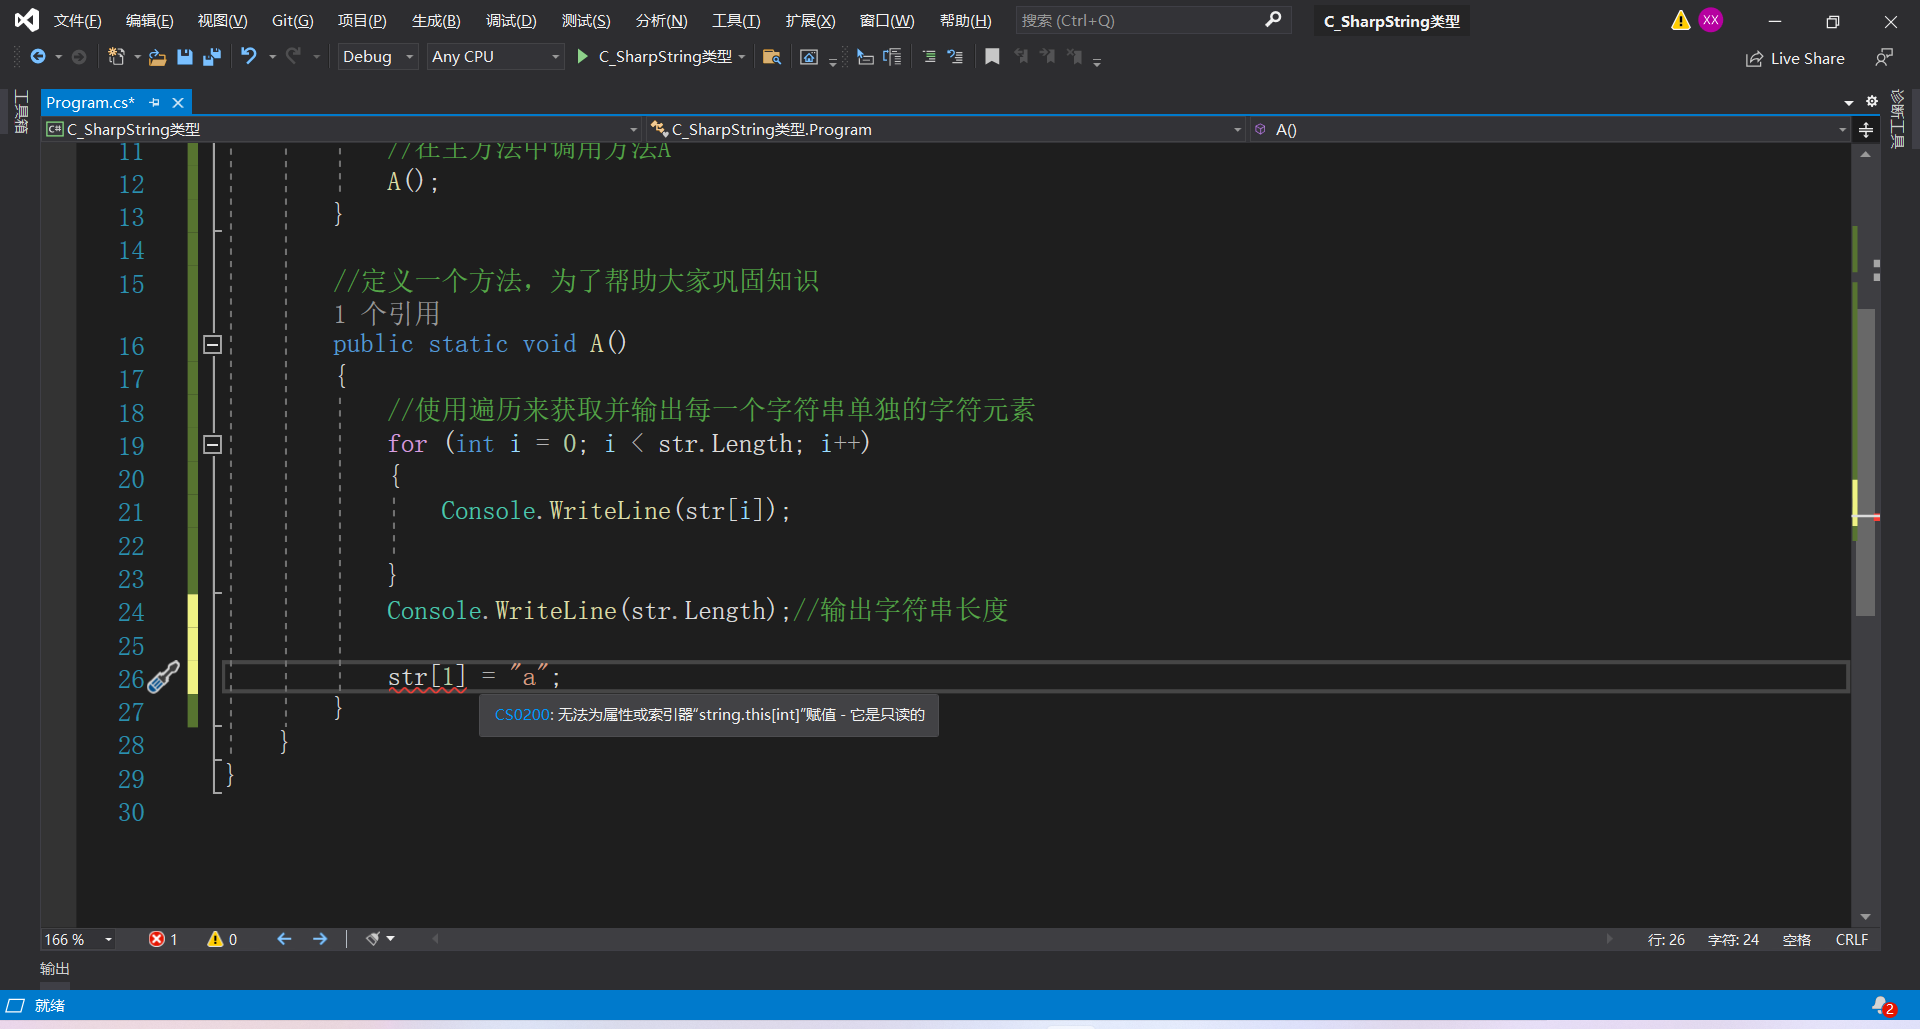Save the current file with the disk icon
Image resolution: width=1920 pixels, height=1029 pixels.
click(184, 57)
